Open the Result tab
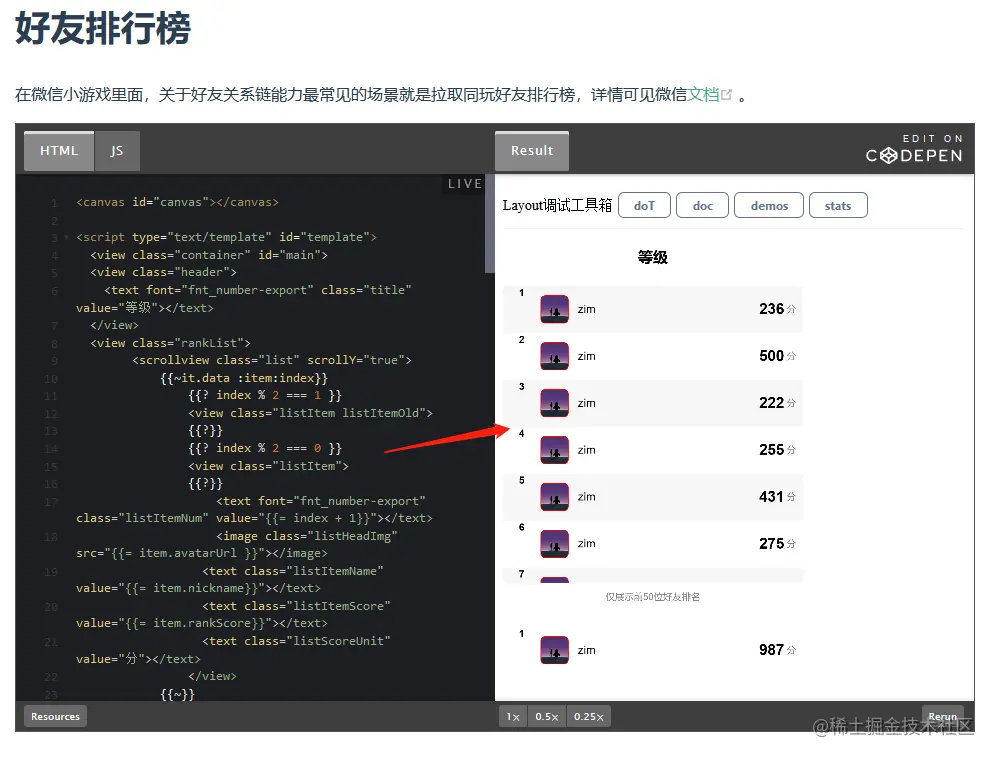Viewport: 996px width, 759px height. click(531, 150)
